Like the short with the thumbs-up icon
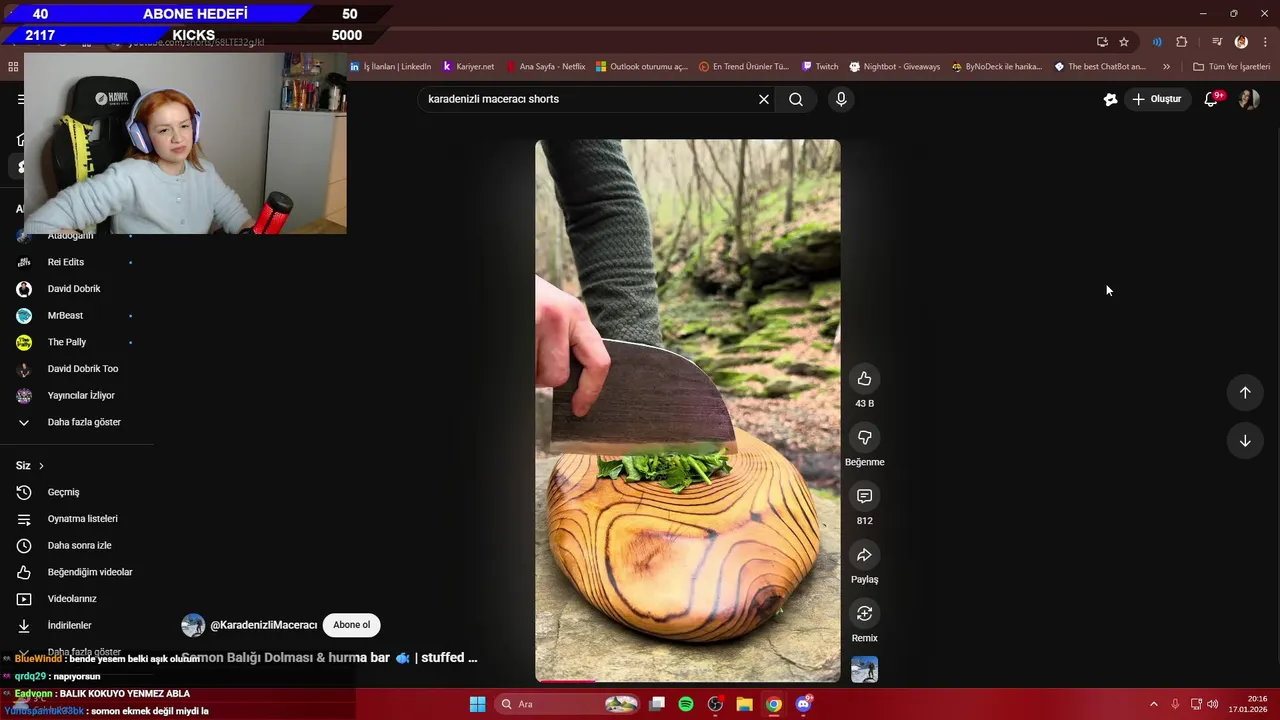 click(864, 379)
